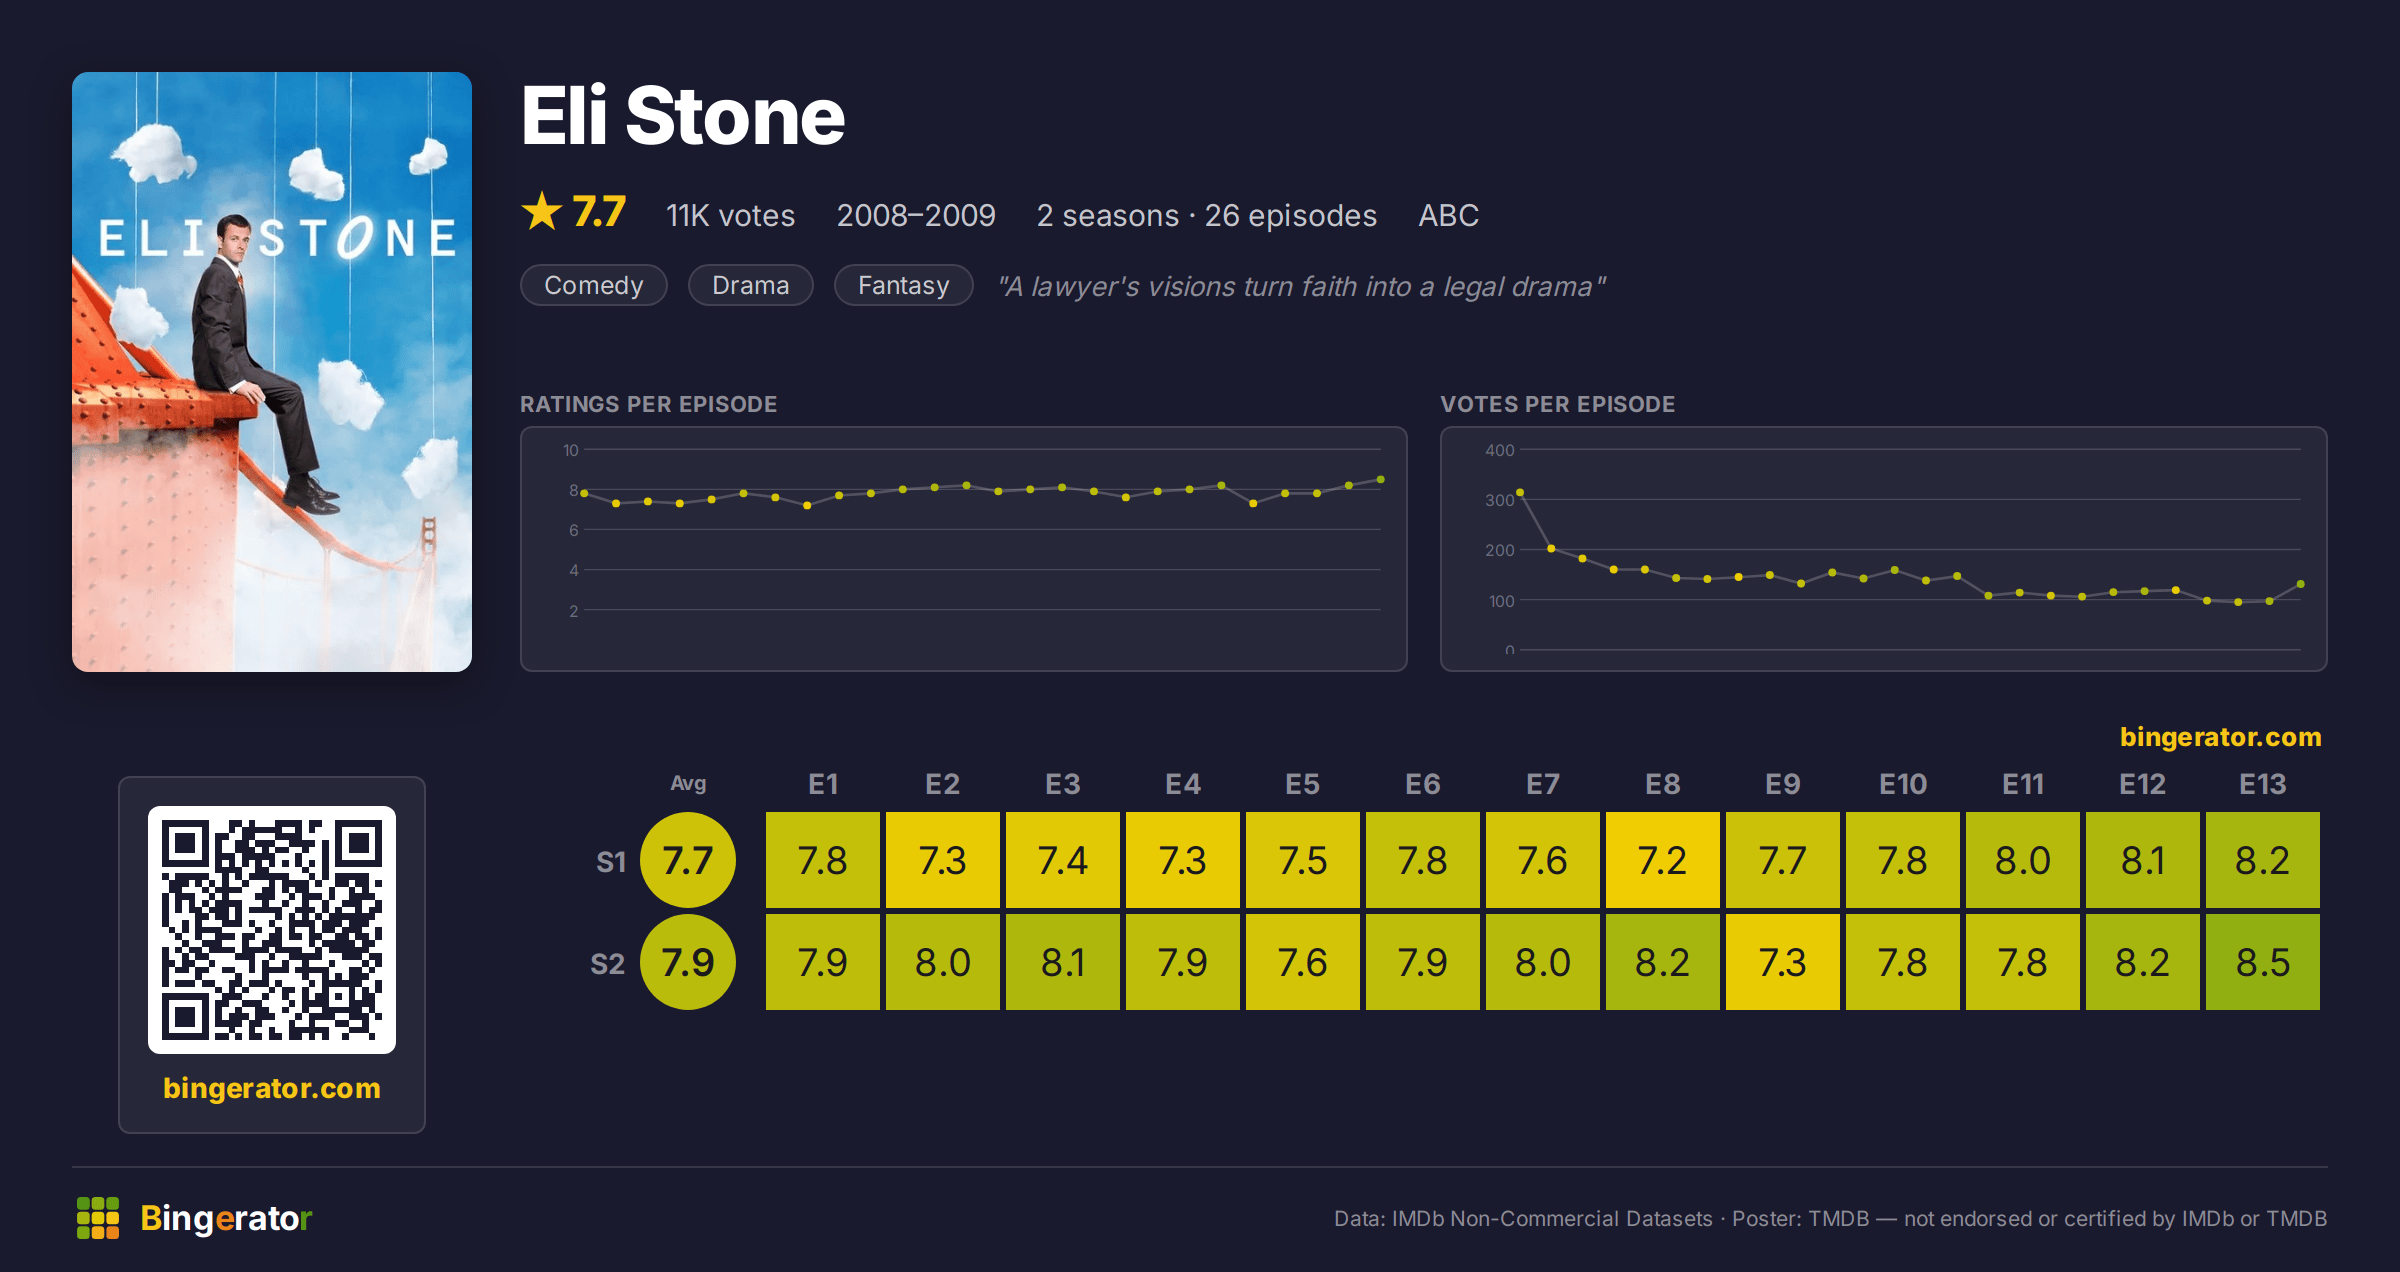
Task: Click the gold star rating icon
Action: 542,212
